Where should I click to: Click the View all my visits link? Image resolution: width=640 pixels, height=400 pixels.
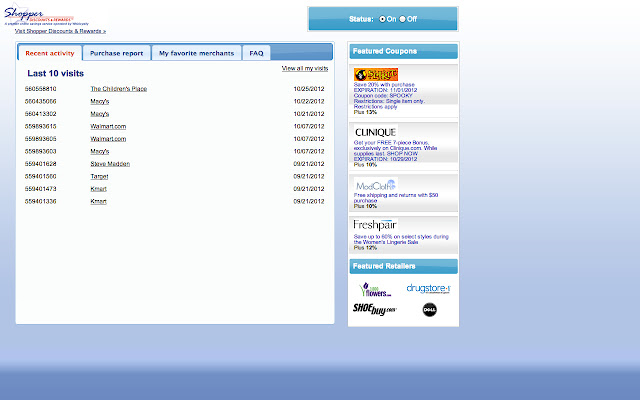click(x=305, y=68)
